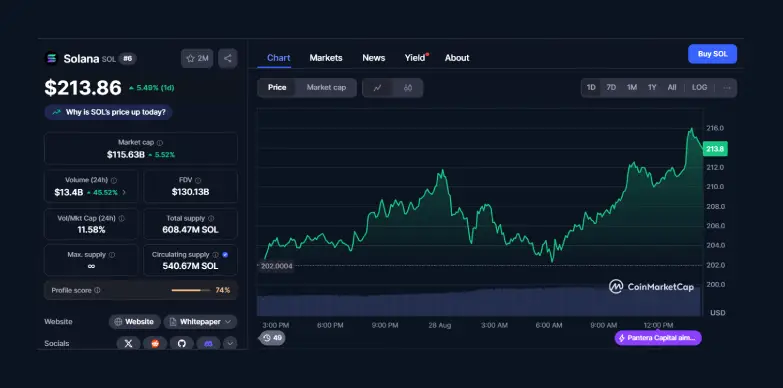Click the Solana logo icon
Viewport: 783px width, 388px height.
click(51, 58)
